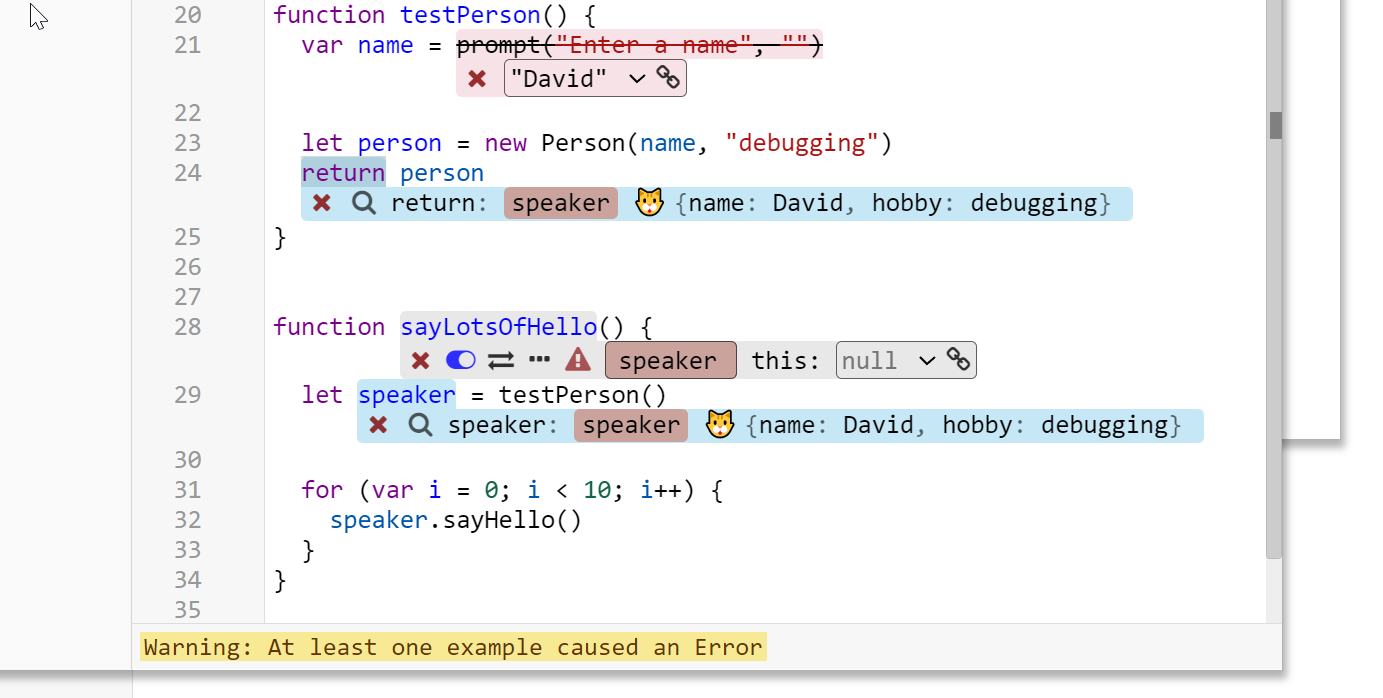Click the speaker tag in line 29 probe
The height and width of the screenshot is (698, 1383).
(630, 425)
